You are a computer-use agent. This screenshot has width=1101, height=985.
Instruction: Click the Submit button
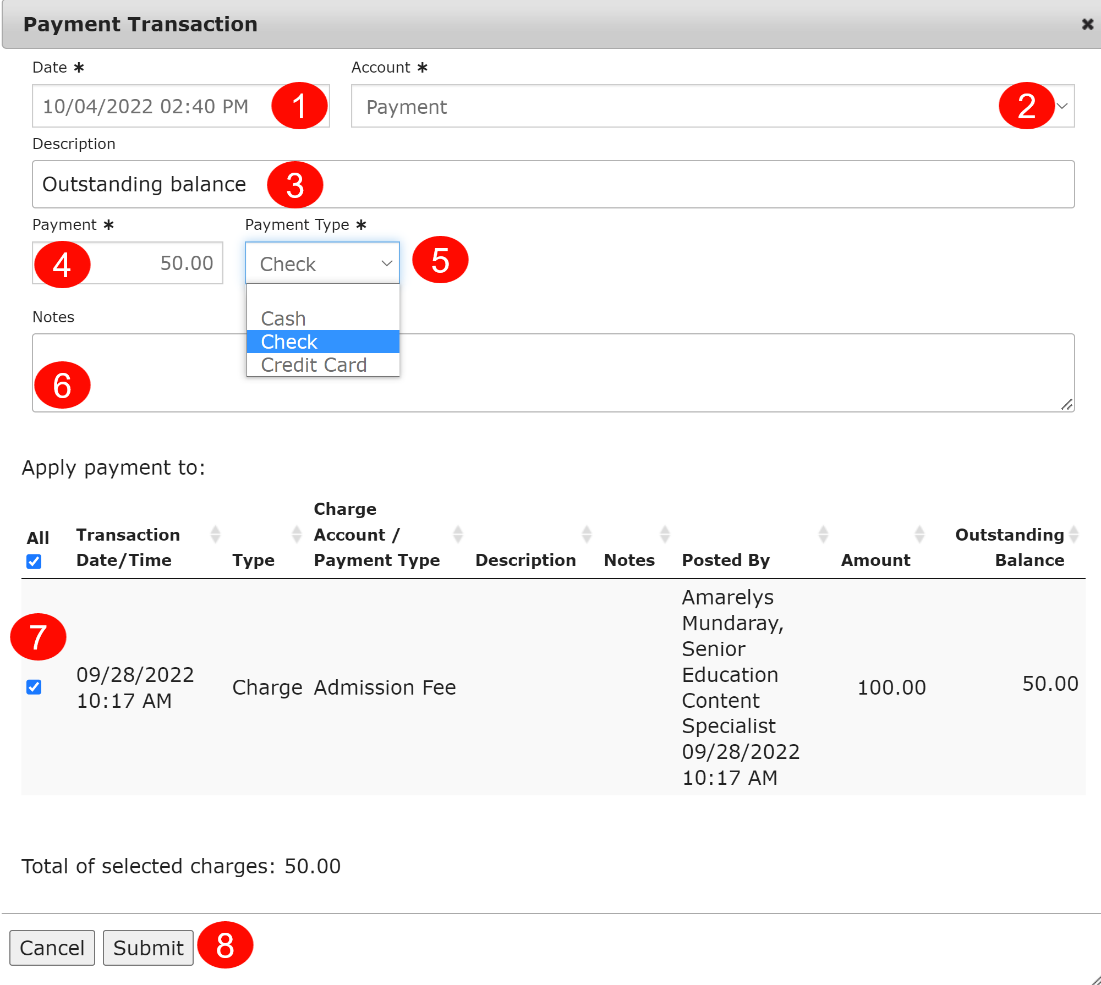pyautogui.click(x=148, y=948)
